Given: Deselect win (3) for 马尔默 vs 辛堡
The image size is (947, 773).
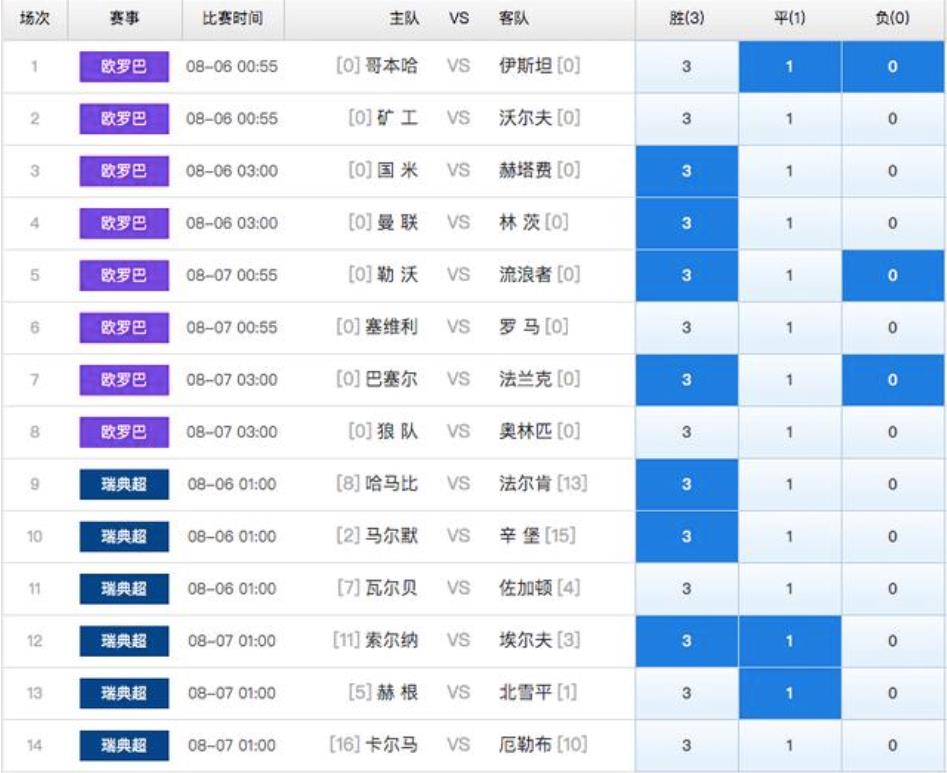Looking at the screenshot, I should coord(687,537).
